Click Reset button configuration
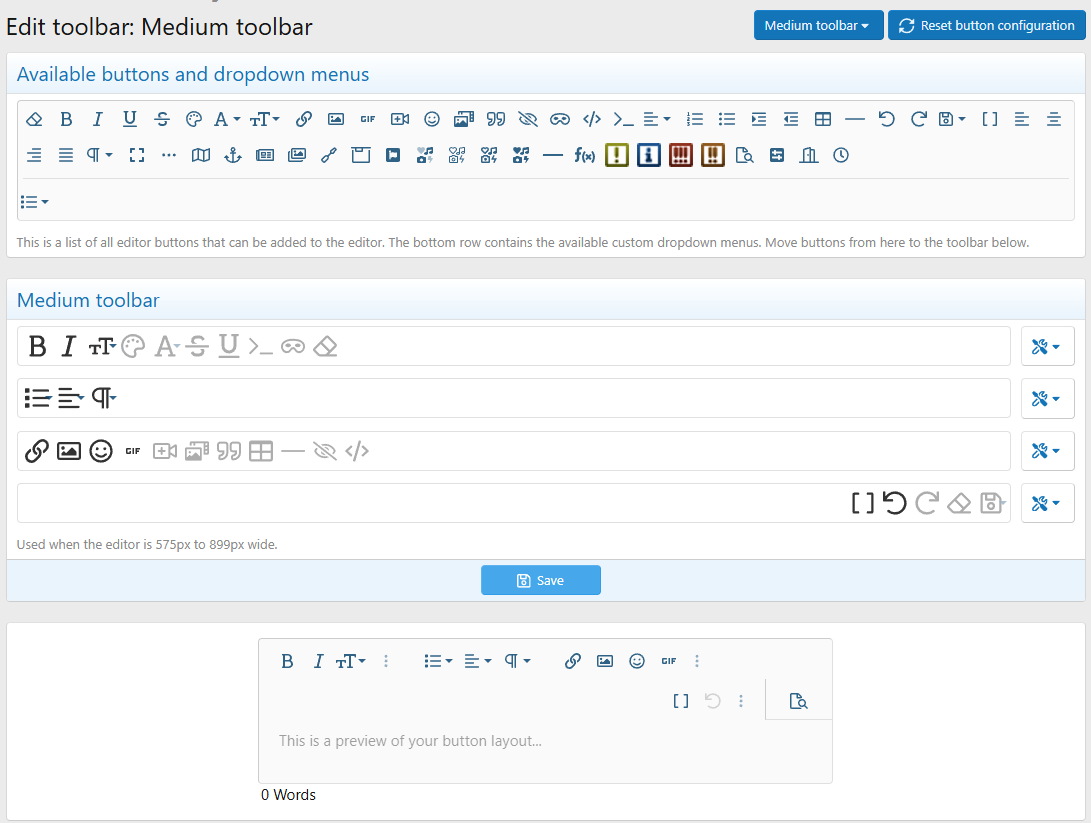The width and height of the screenshot is (1091, 823). pyautogui.click(x=987, y=25)
